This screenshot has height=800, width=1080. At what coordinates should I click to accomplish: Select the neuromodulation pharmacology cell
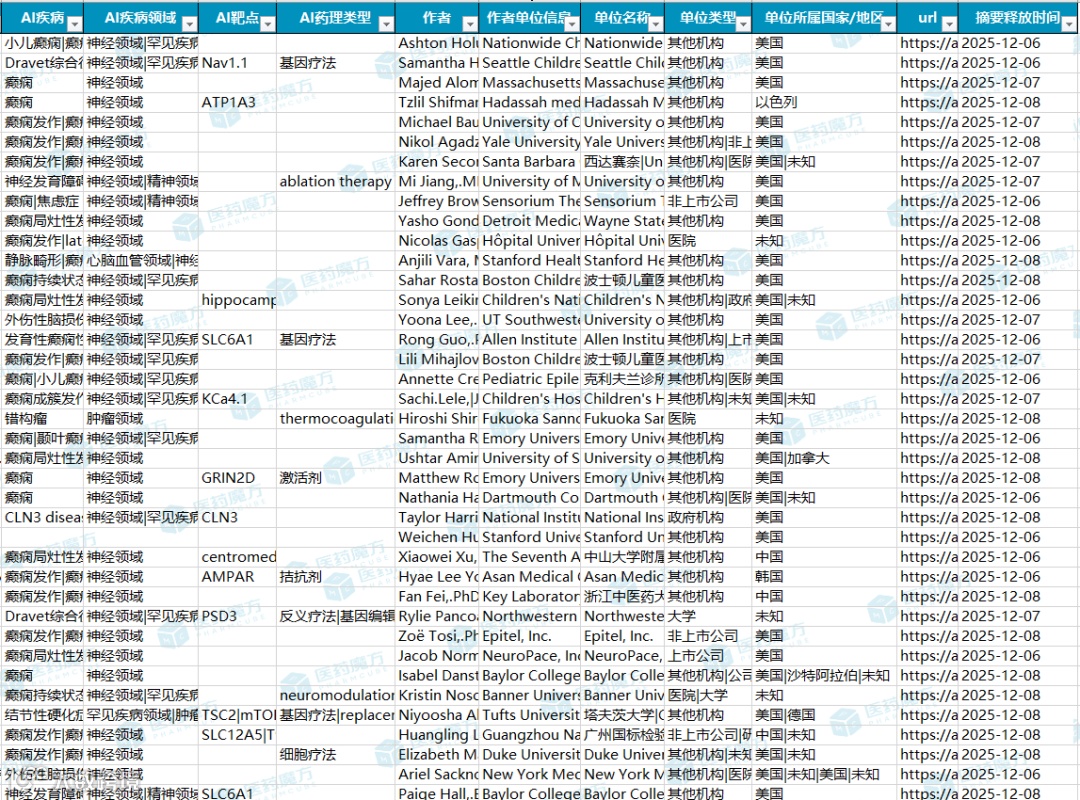coord(336,695)
